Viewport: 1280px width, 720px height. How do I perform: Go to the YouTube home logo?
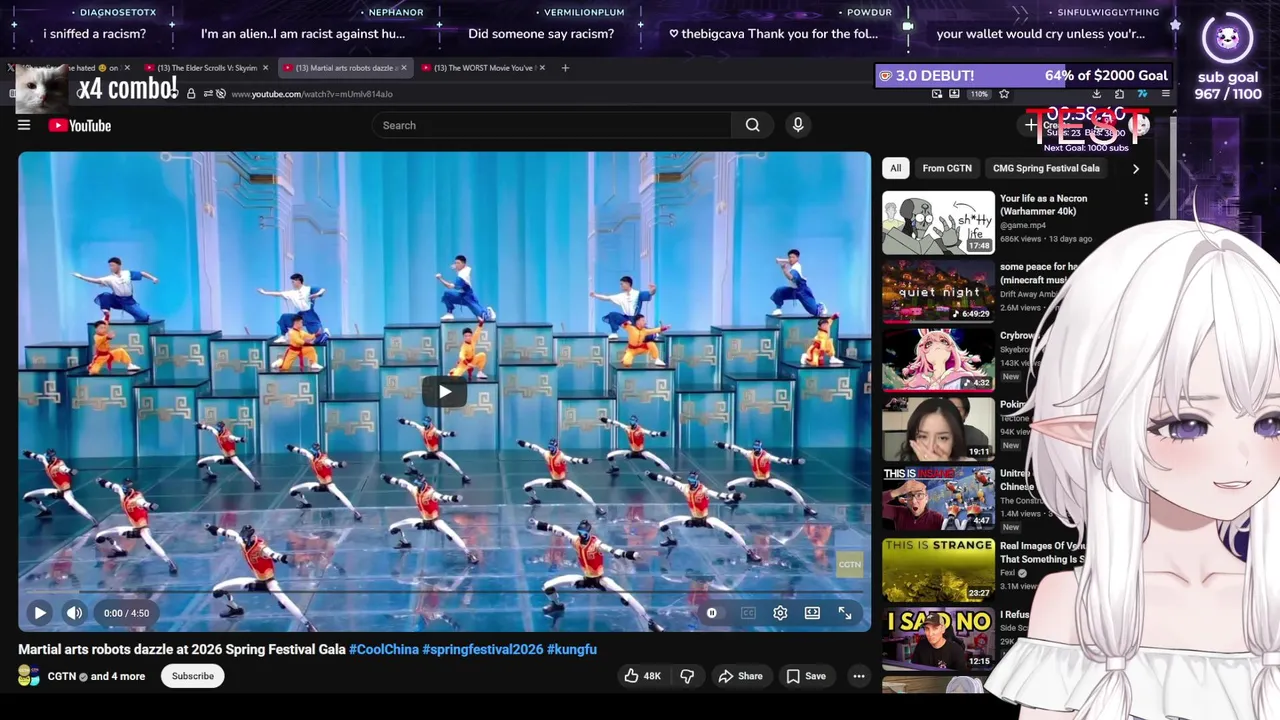79,125
